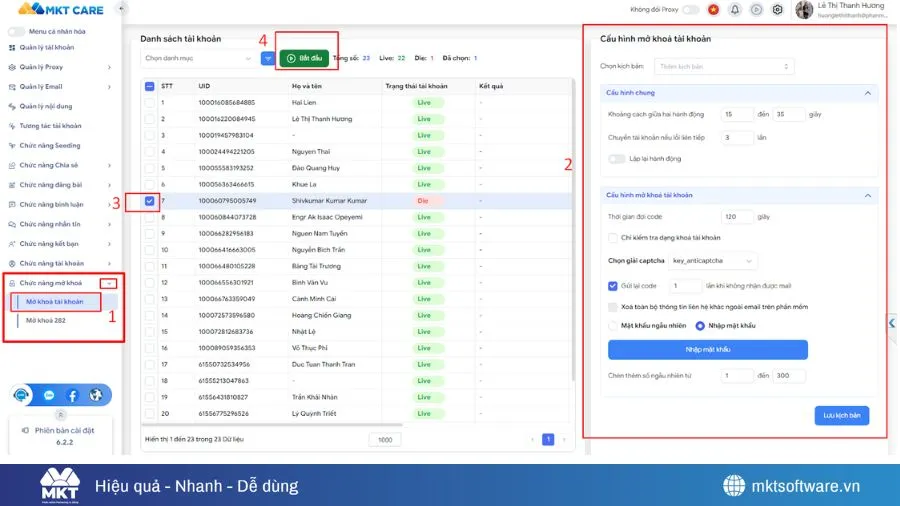
Task: Open the settings gear icon
Action: tap(777, 9)
